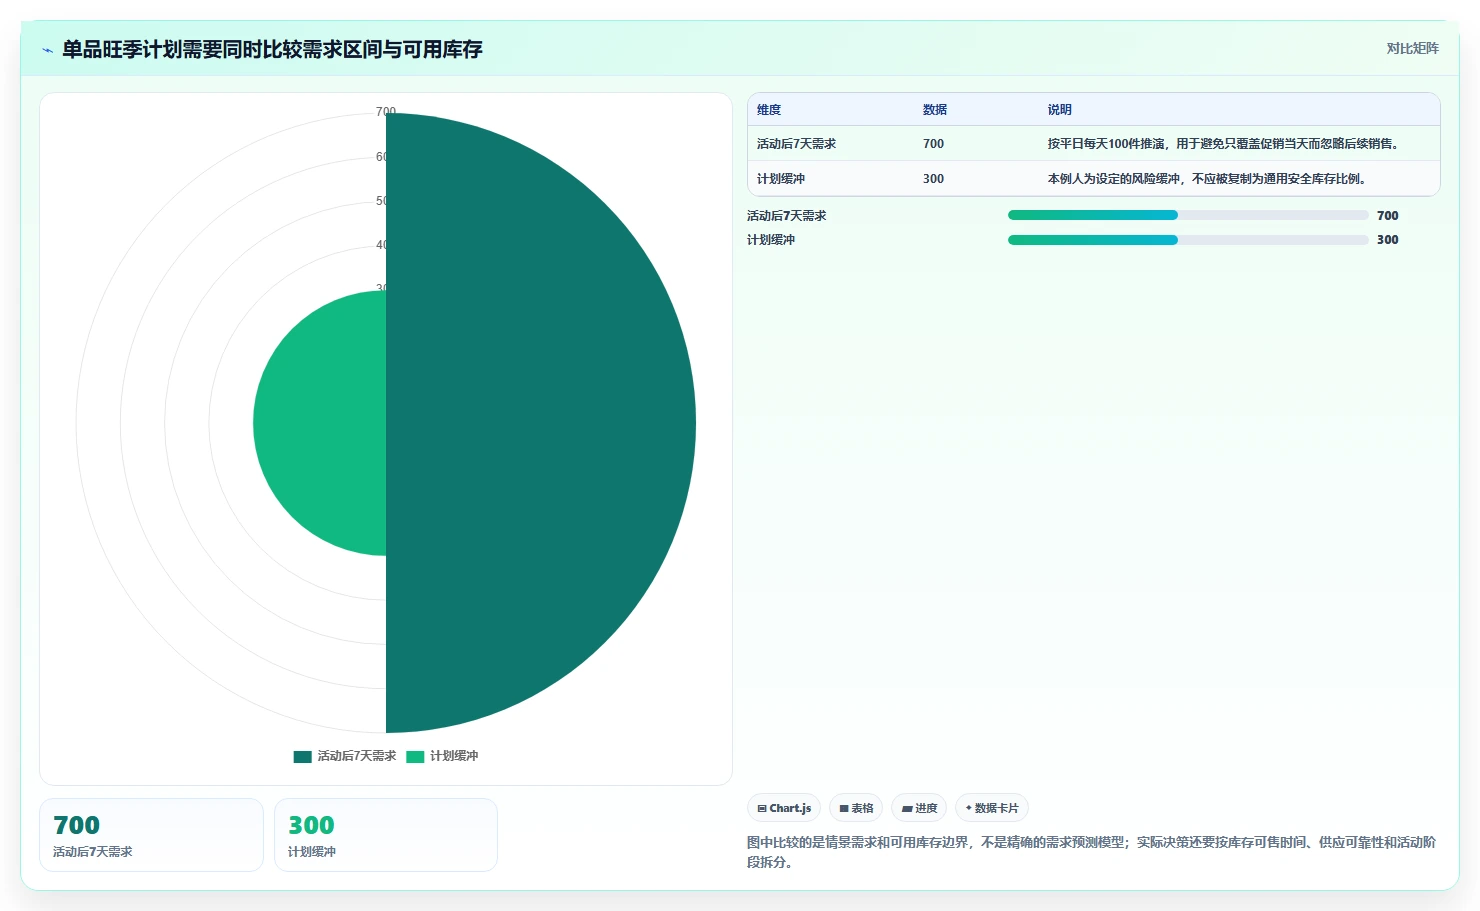Click the 计划缓冲 table cell
Image resolution: width=1480 pixels, height=911 pixels.
(x=781, y=179)
